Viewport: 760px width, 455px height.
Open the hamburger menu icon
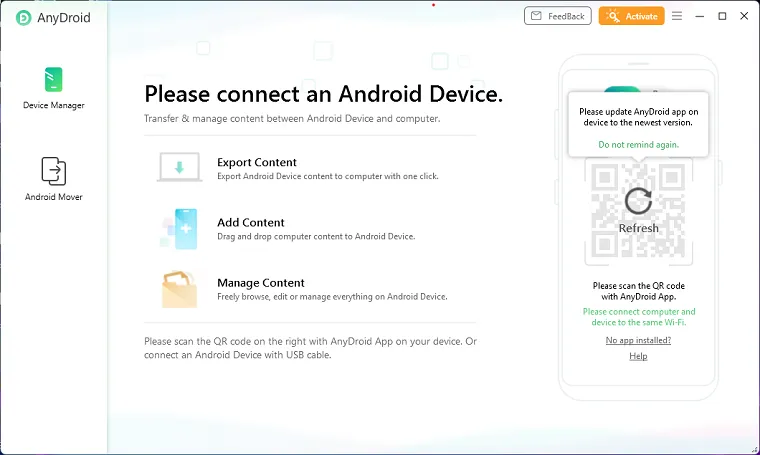677,16
